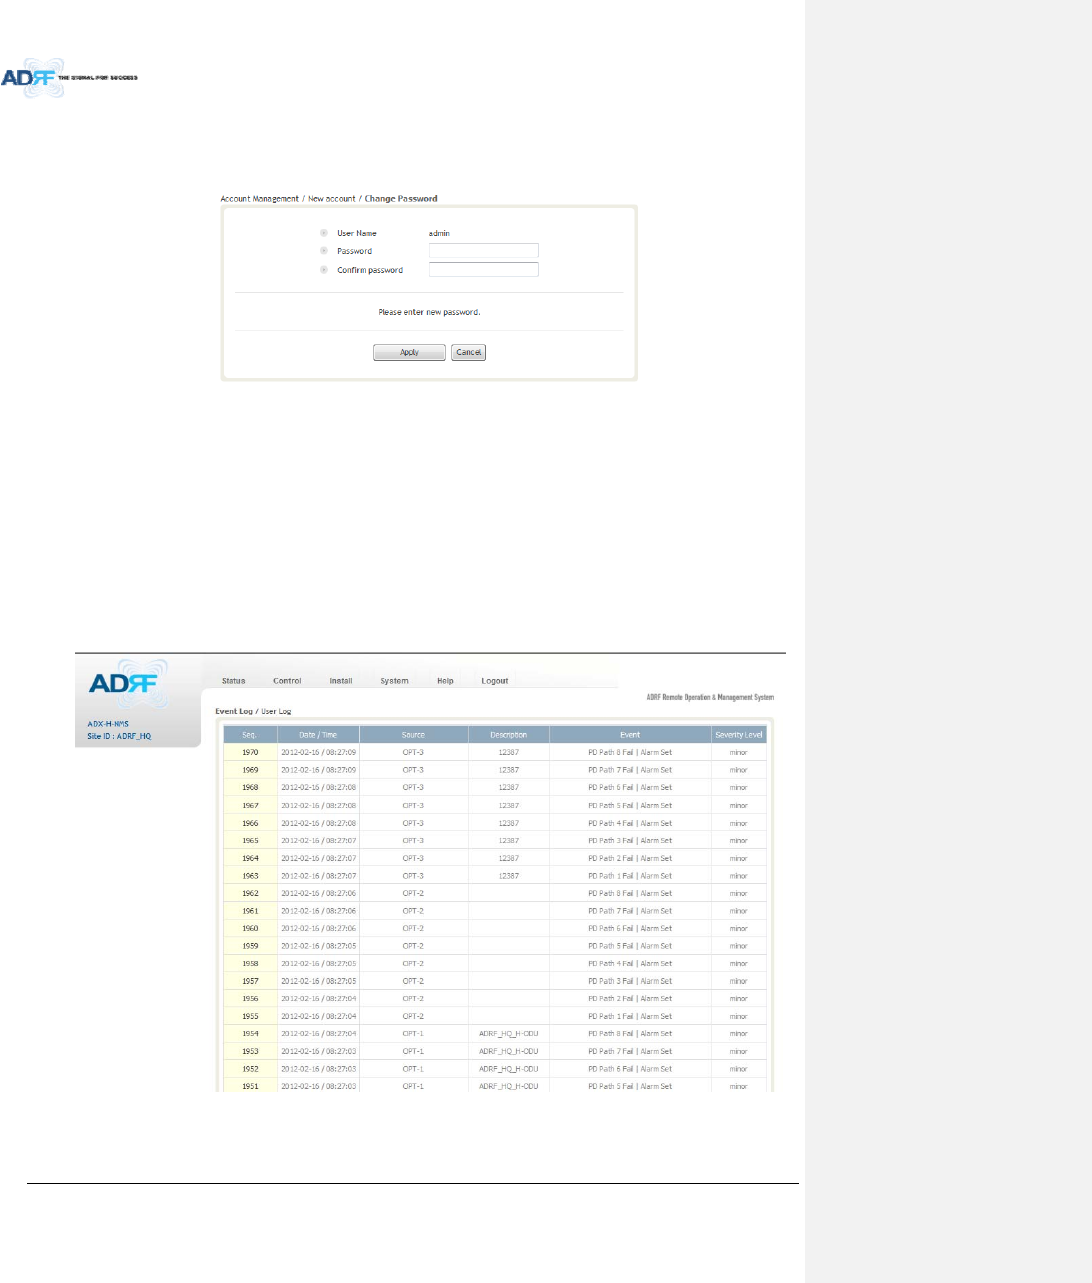This screenshot has width=1092, height=1283.
Task: Select sequence number 1966 cell
Action: tap(250, 823)
